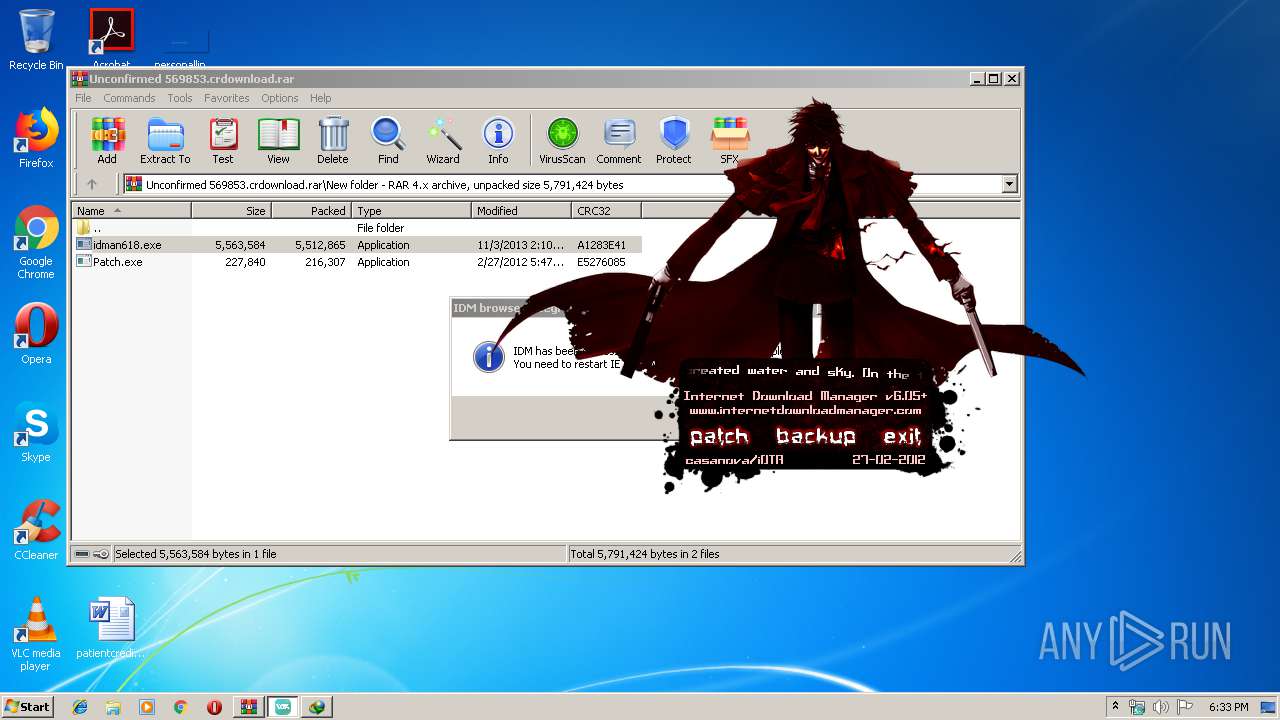Open Opera desktop icon
The width and height of the screenshot is (1280, 720).
tap(36, 334)
